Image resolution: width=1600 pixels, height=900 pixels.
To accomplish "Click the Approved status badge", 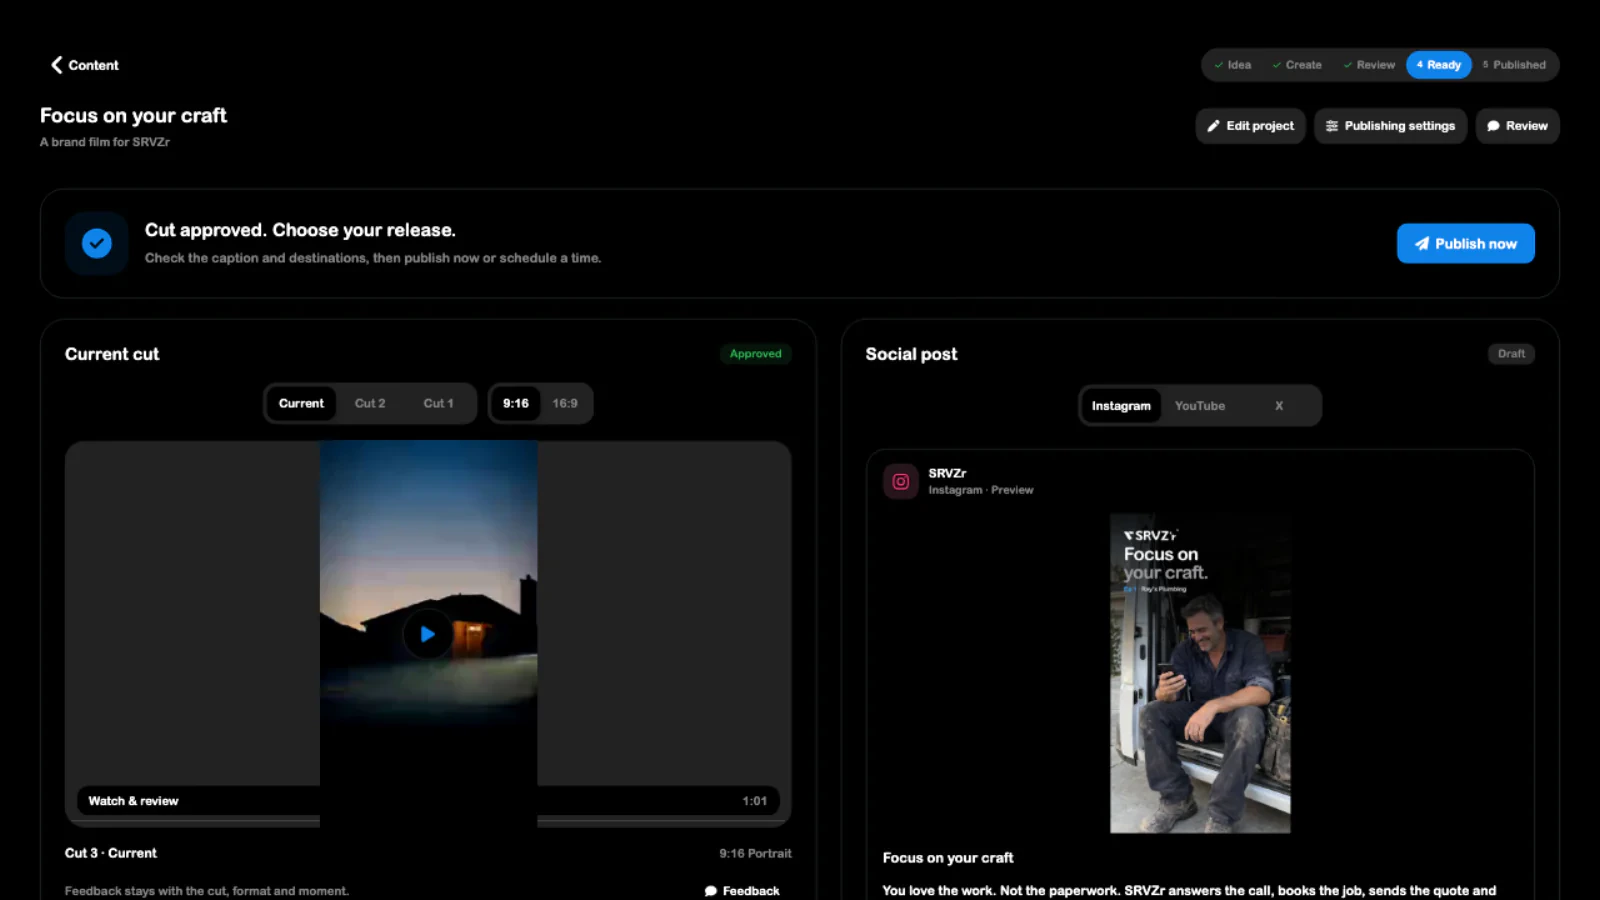I will point(756,354).
